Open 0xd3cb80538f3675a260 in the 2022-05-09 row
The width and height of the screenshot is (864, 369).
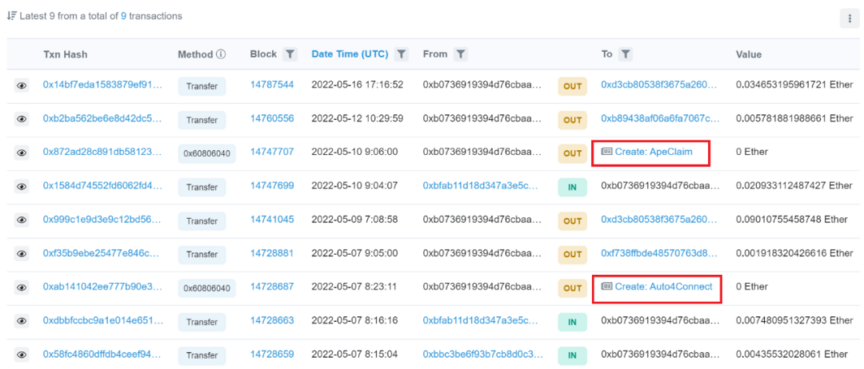(660, 219)
